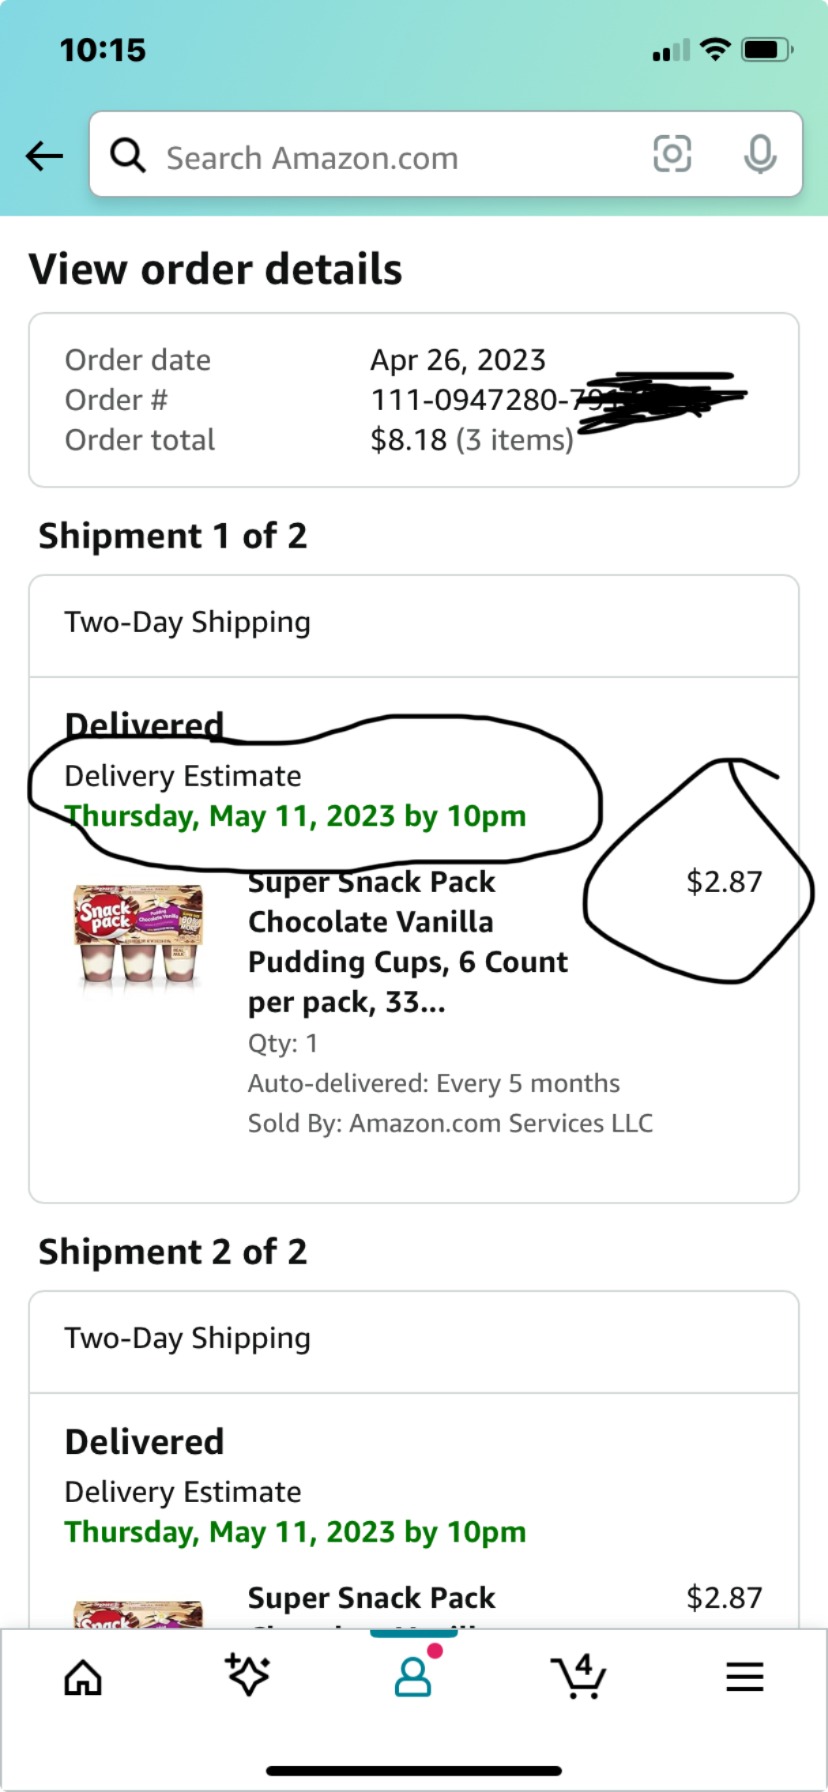Select the Home house icon in bottom bar
The image size is (828, 1792).
tap(82, 1677)
